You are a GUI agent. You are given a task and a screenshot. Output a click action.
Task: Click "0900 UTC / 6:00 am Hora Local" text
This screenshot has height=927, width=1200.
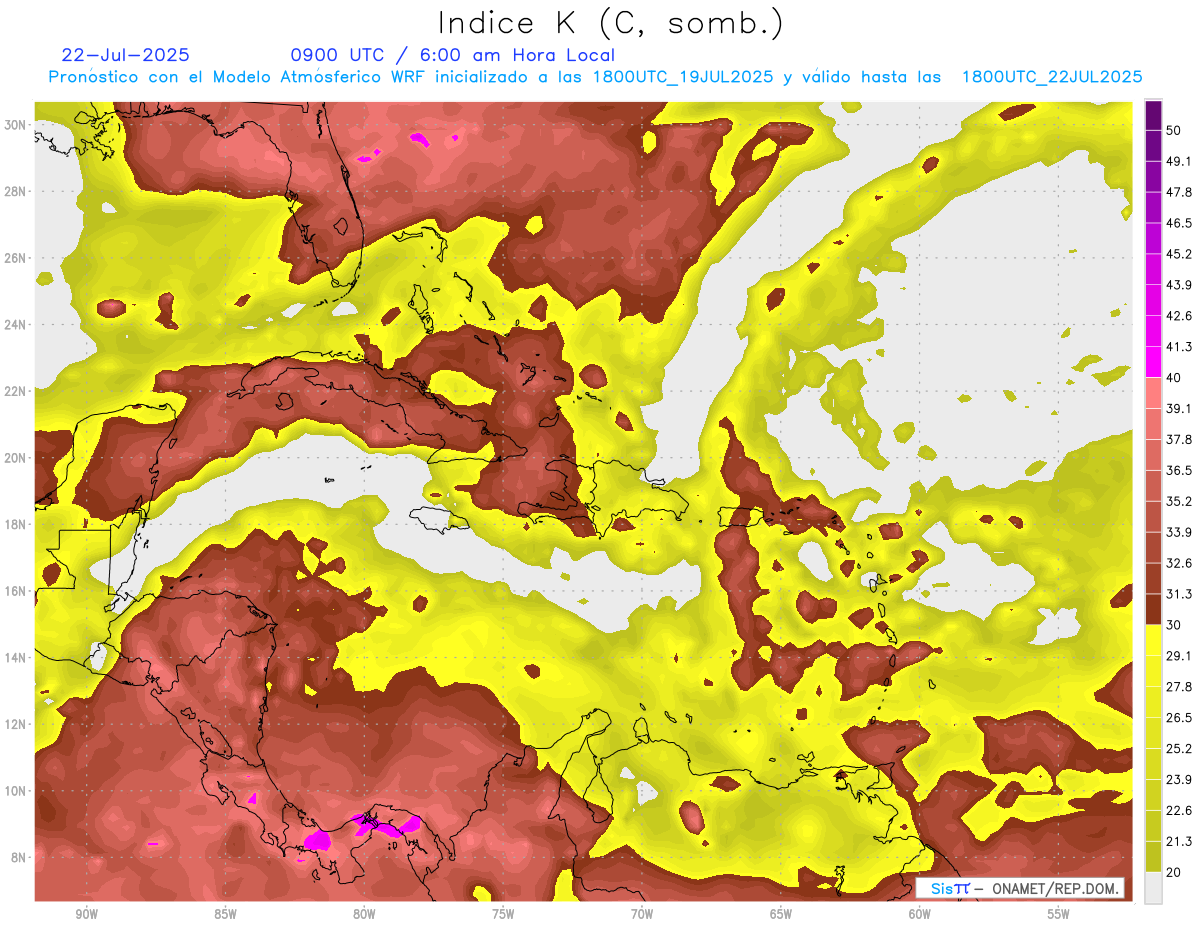coord(453,55)
